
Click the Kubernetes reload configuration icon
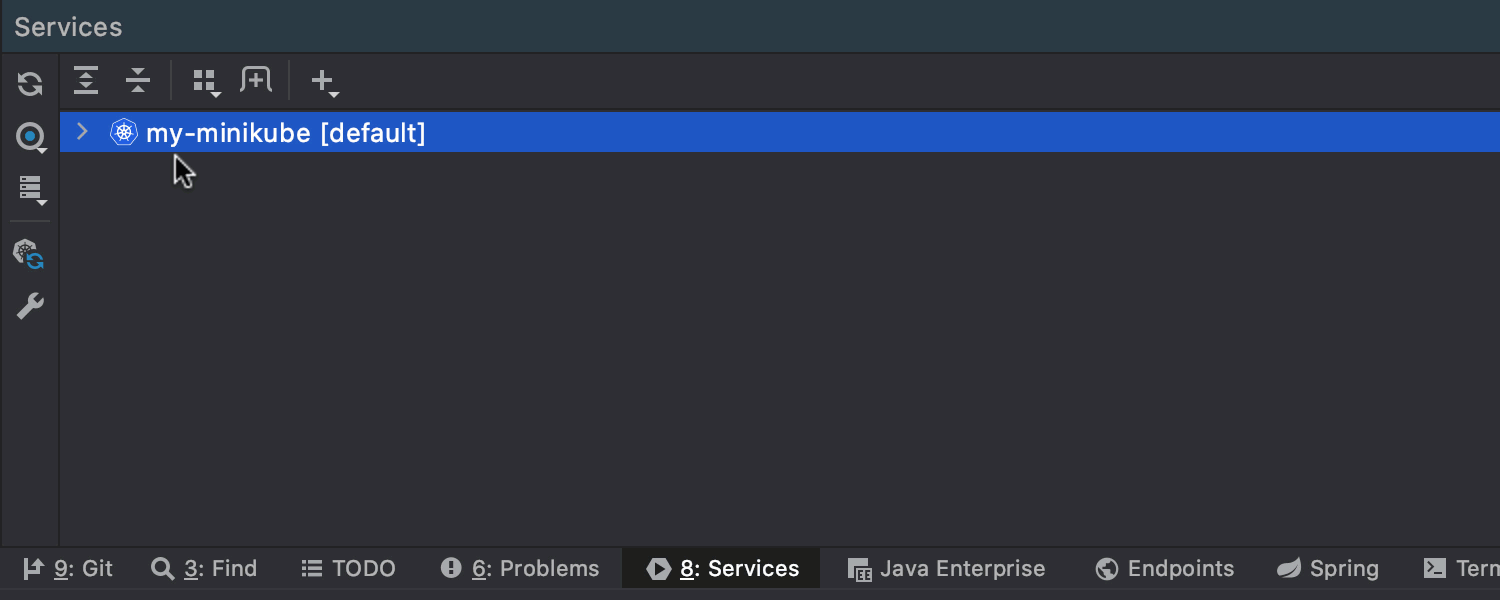point(29,253)
